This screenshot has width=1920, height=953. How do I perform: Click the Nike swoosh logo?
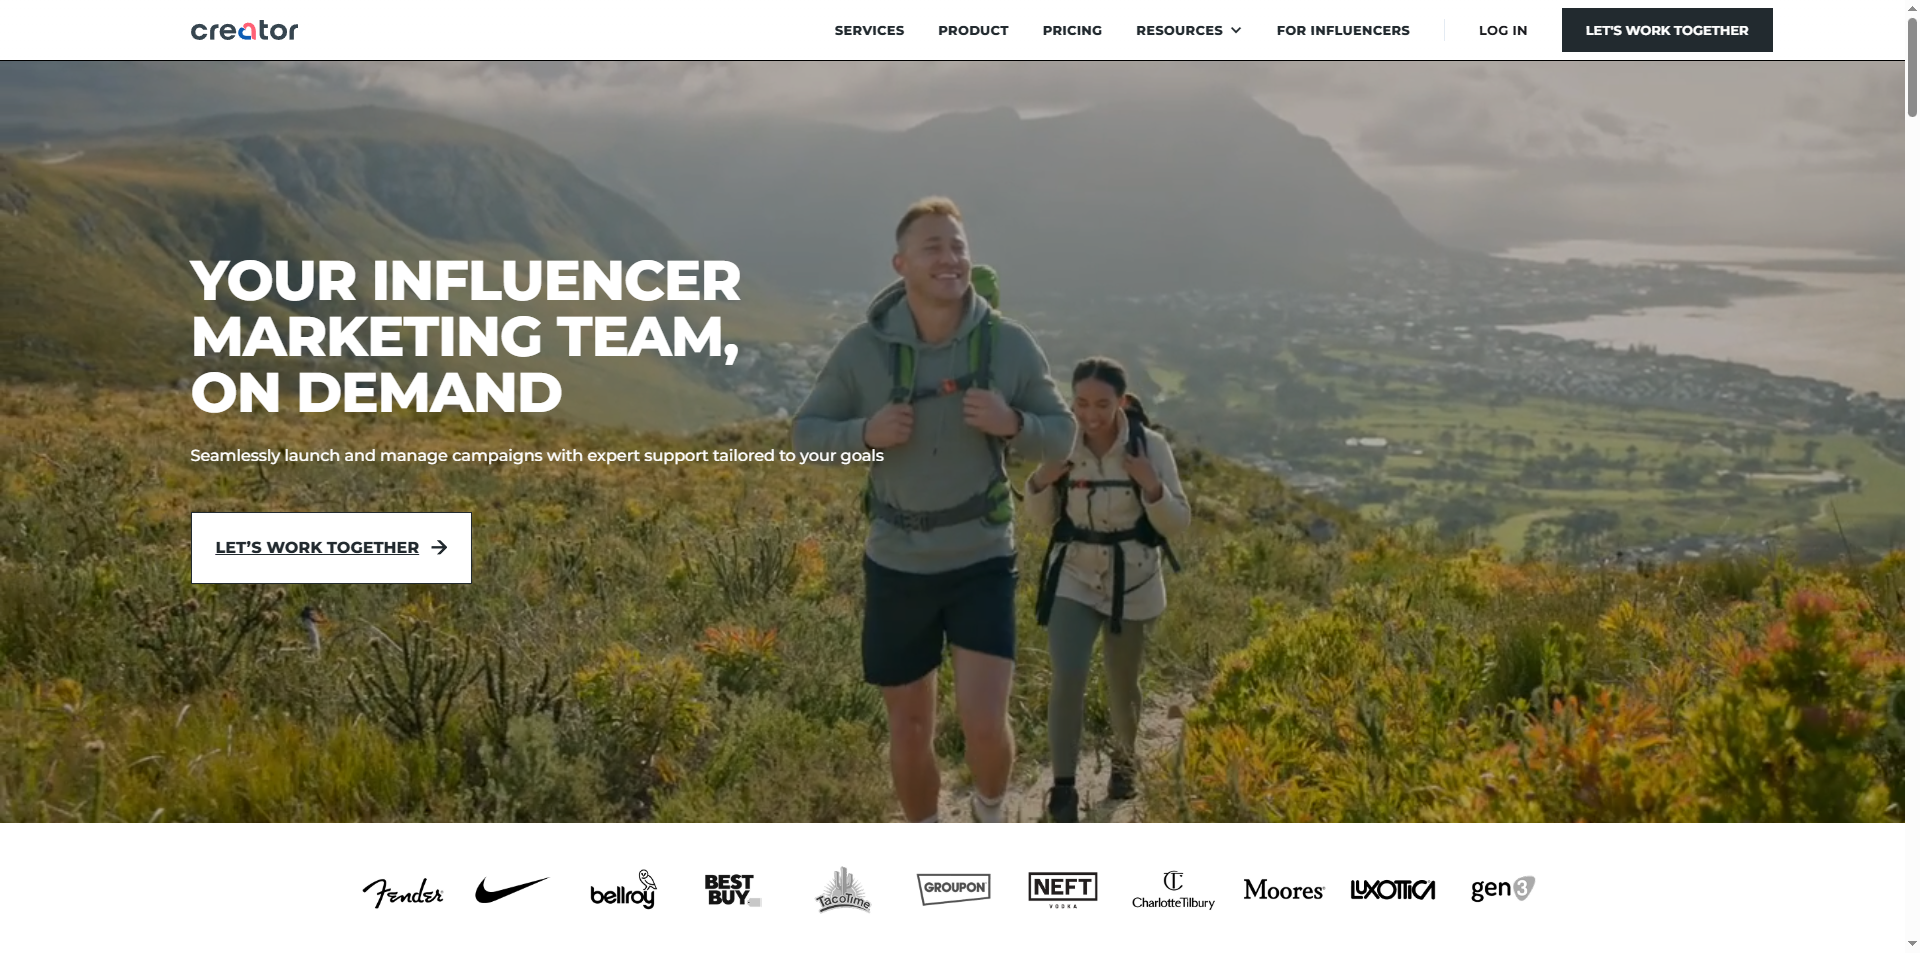click(x=512, y=889)
